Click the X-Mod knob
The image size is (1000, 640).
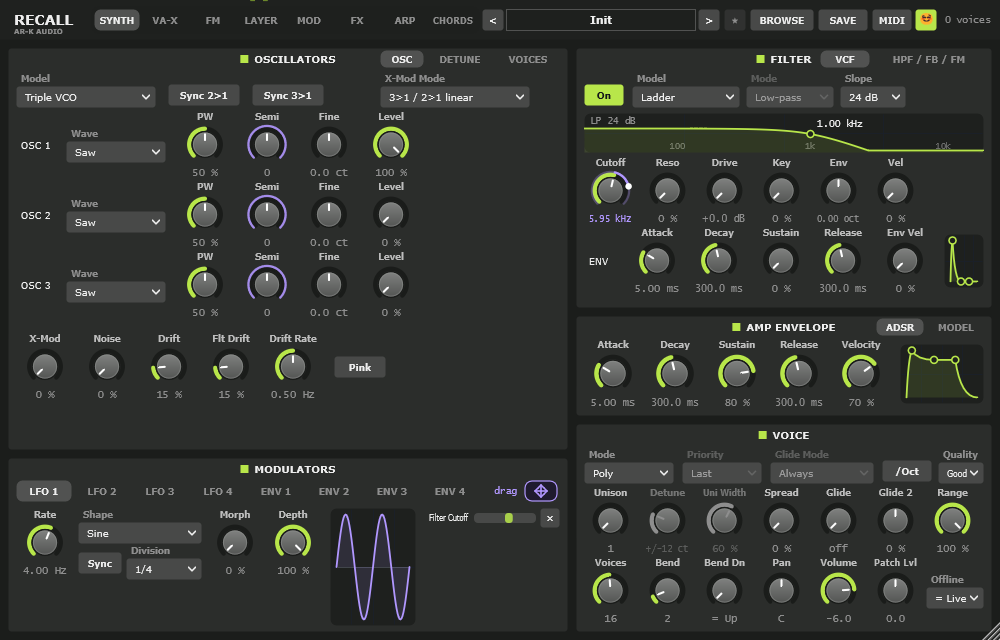pos(45,367)
